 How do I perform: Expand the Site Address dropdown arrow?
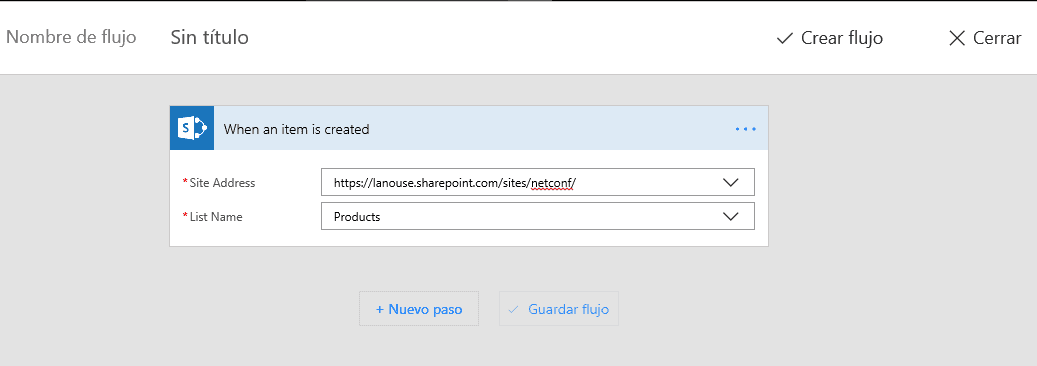pos(731,183)
